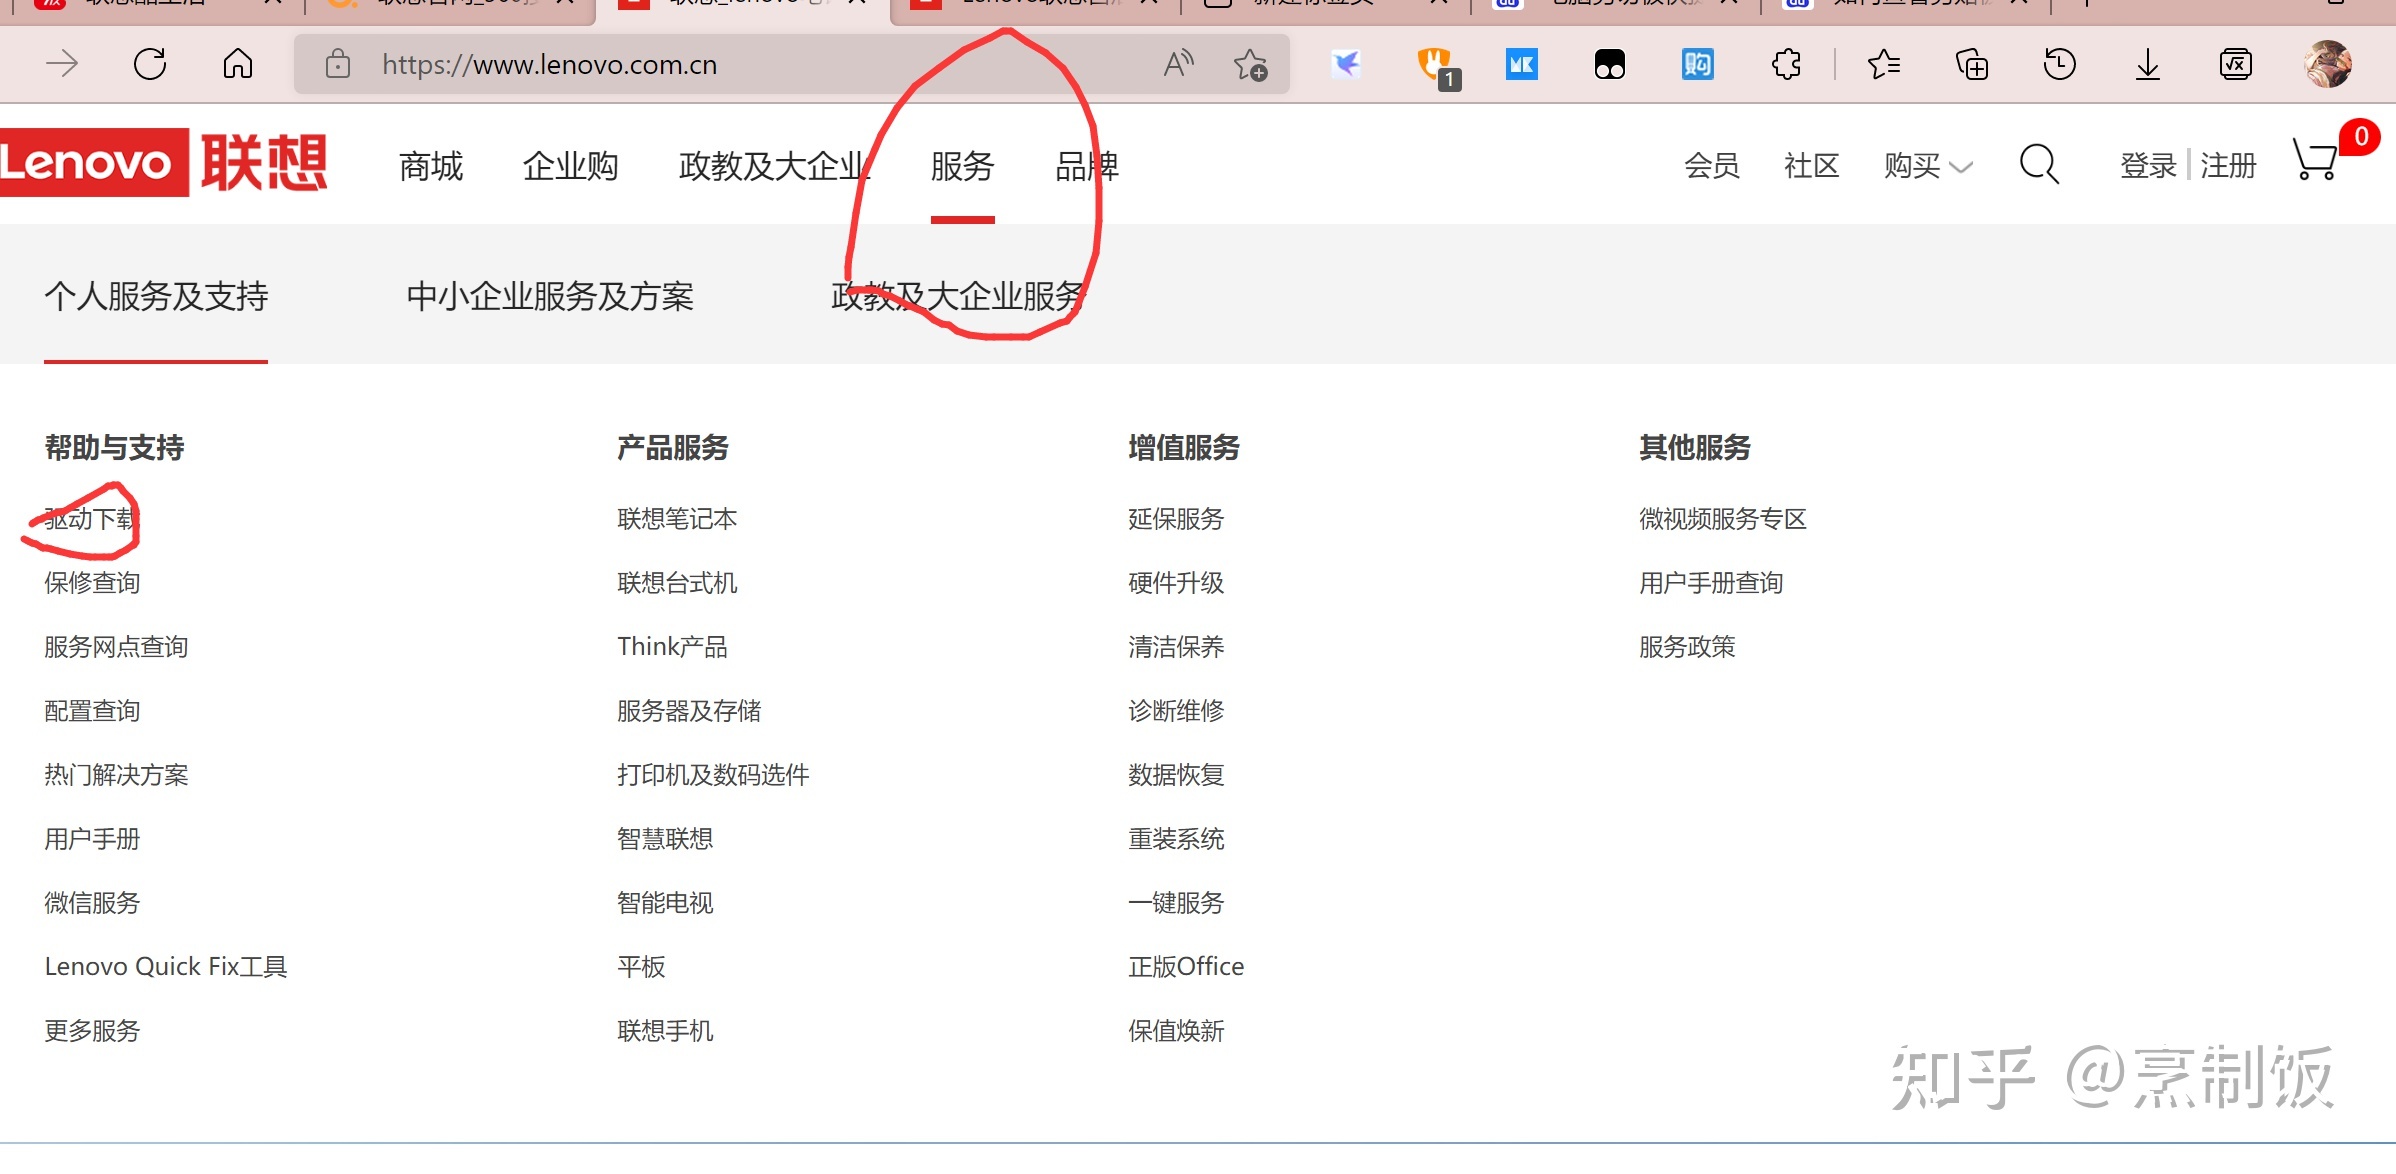Open the math solver toolbar icon
2396x1174 pixels.
[x=2236, y=64]
